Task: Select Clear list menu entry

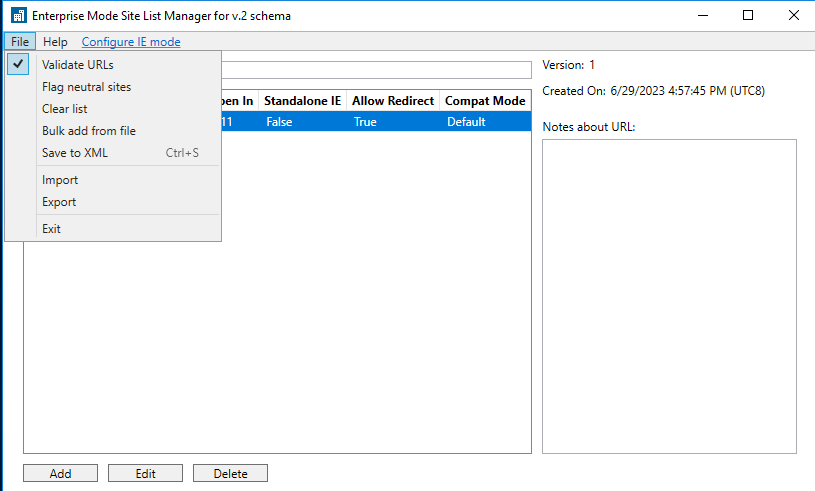Action: pos(113,109)
